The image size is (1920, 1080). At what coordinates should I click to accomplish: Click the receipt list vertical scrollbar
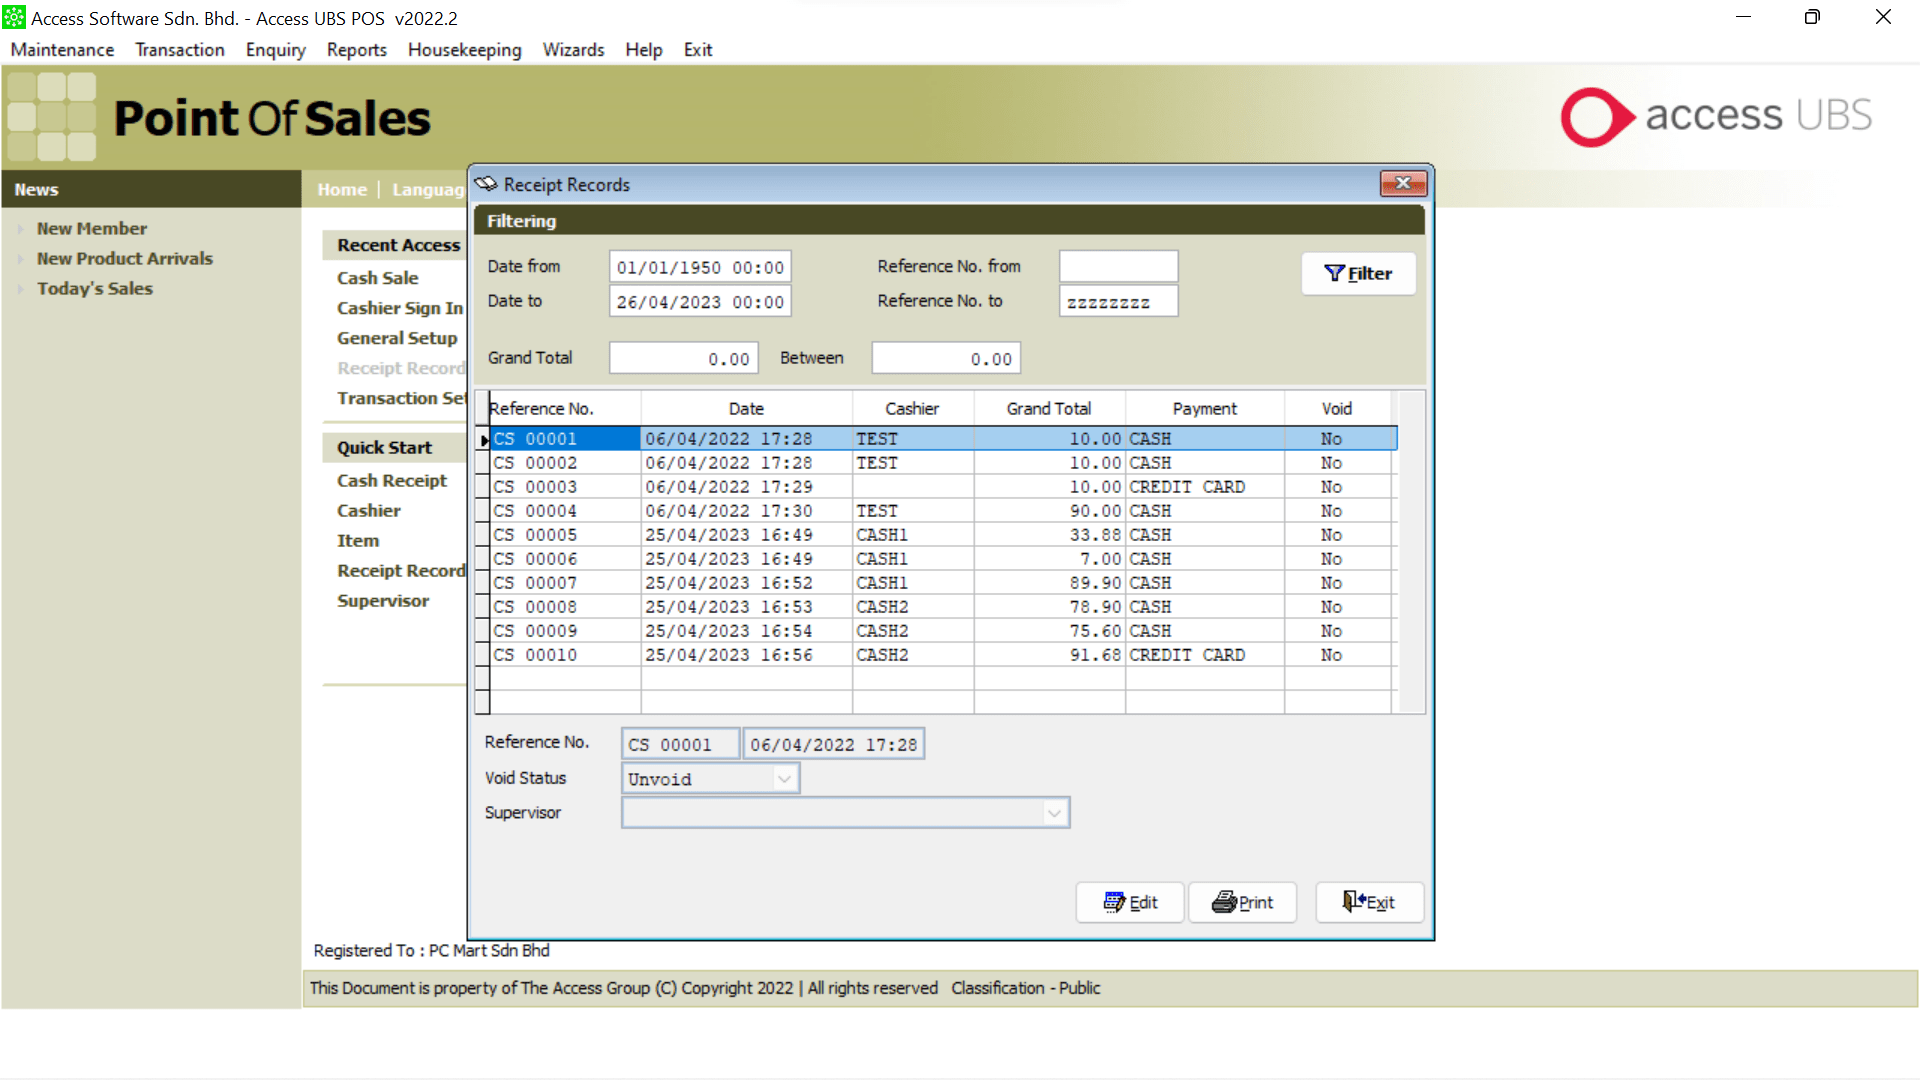pos(1410,550)
